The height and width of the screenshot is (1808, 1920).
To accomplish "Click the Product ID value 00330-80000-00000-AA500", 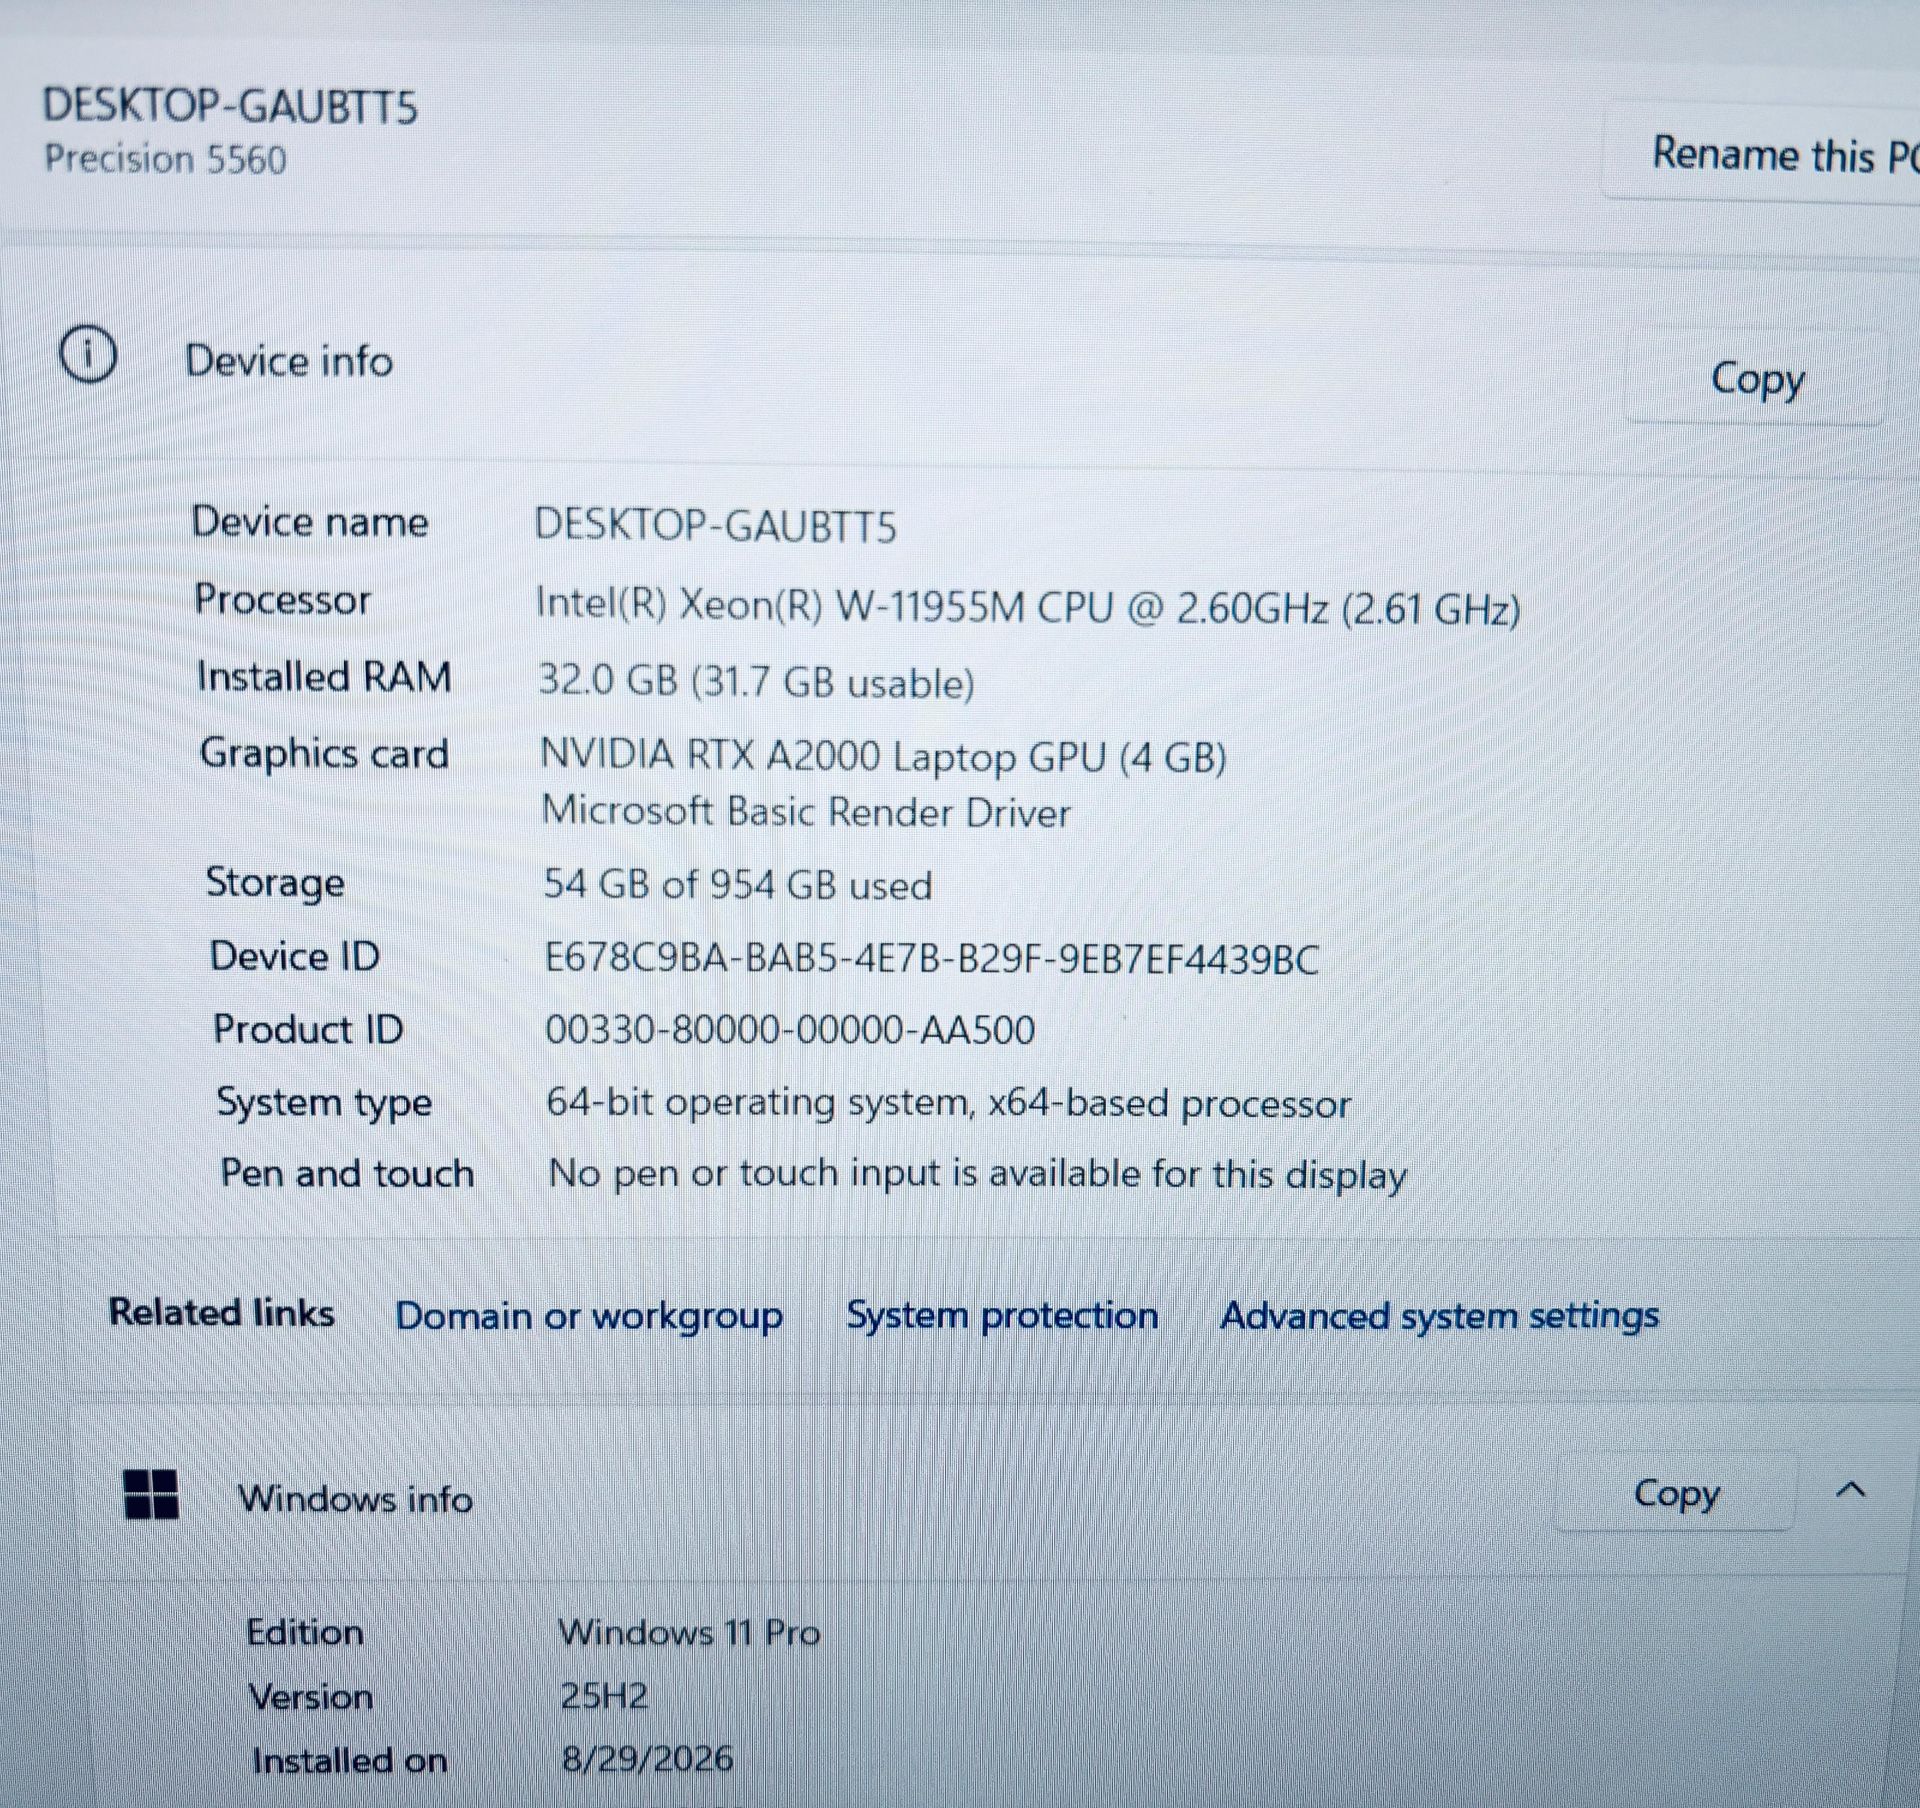I will [x=790, y=1030].
